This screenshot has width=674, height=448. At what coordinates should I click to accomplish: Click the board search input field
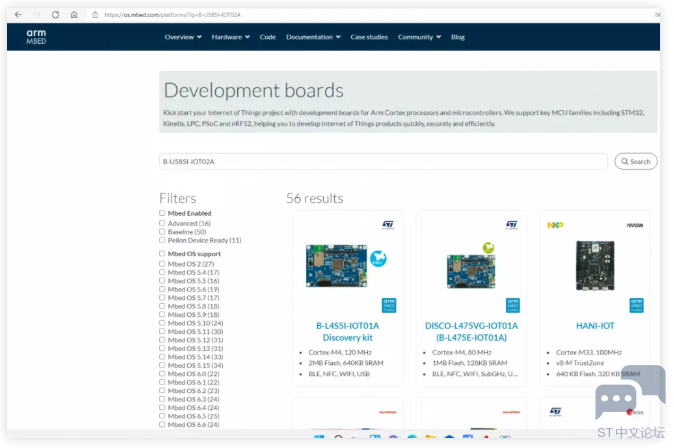tap(383, 162)
